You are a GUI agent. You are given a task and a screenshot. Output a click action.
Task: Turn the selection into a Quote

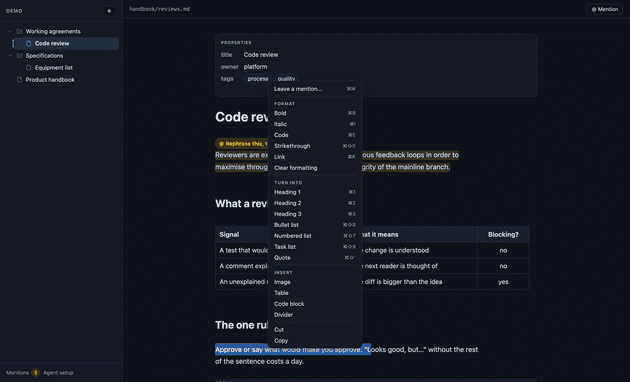point(315,258)
